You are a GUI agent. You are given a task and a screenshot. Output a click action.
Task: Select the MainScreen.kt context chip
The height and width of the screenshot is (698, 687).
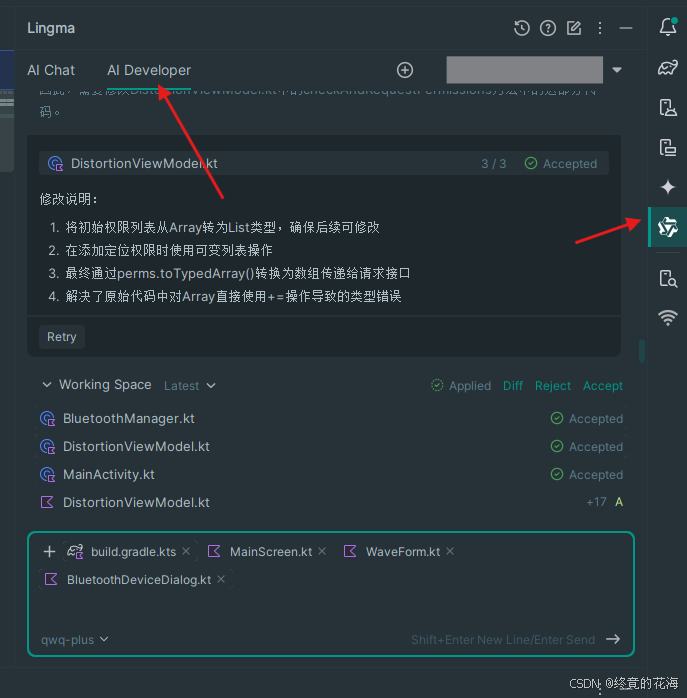[x=267, y=552]
